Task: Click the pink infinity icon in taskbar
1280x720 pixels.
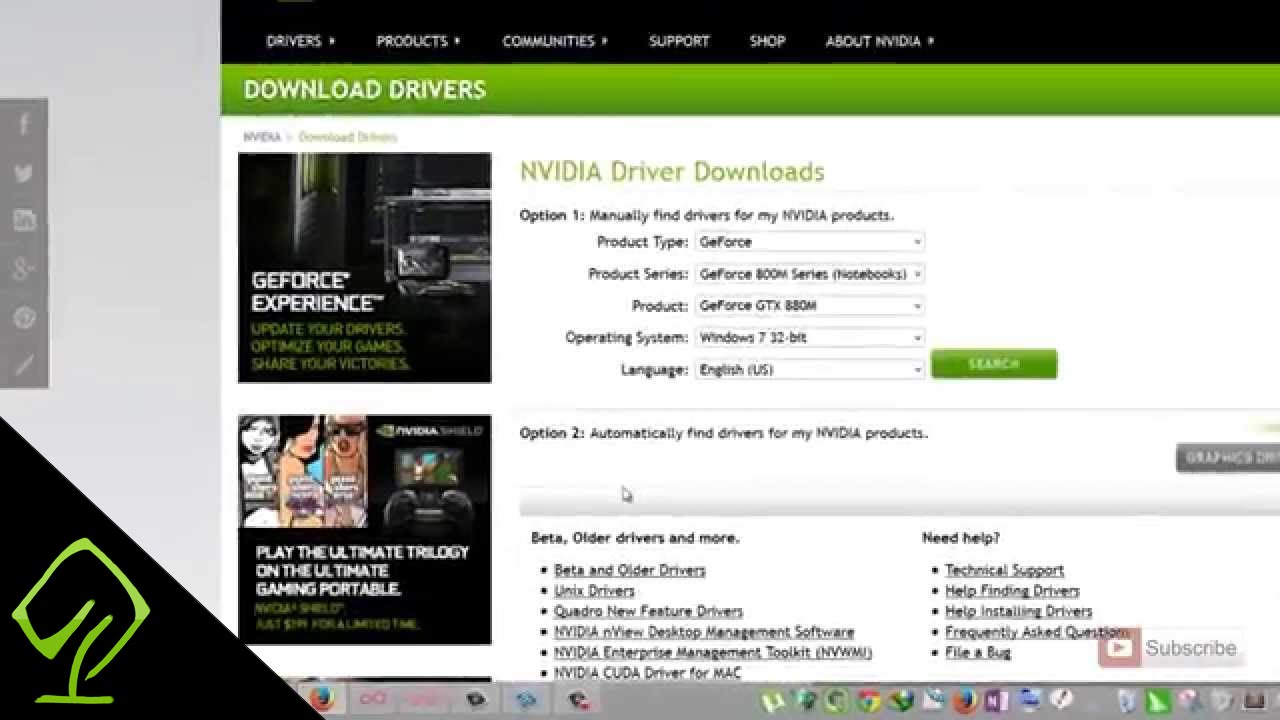Action: [372, 699]
